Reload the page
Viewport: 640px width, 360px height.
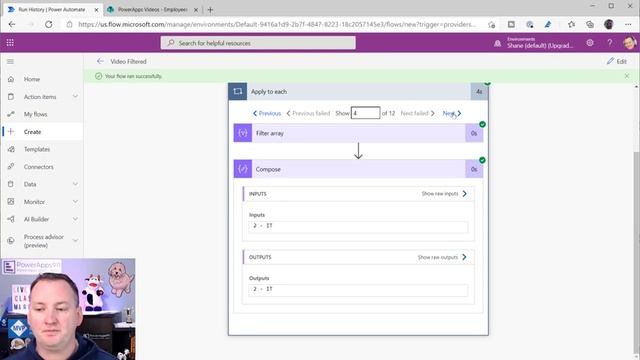coord(49,24)
